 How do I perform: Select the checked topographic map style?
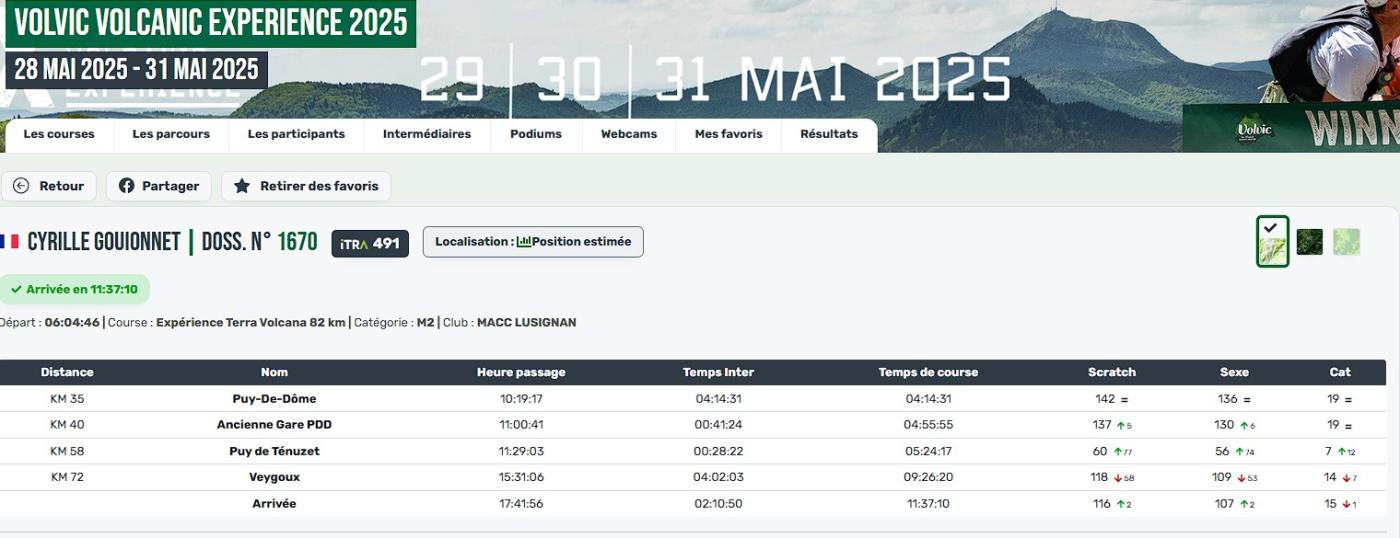1272,242
